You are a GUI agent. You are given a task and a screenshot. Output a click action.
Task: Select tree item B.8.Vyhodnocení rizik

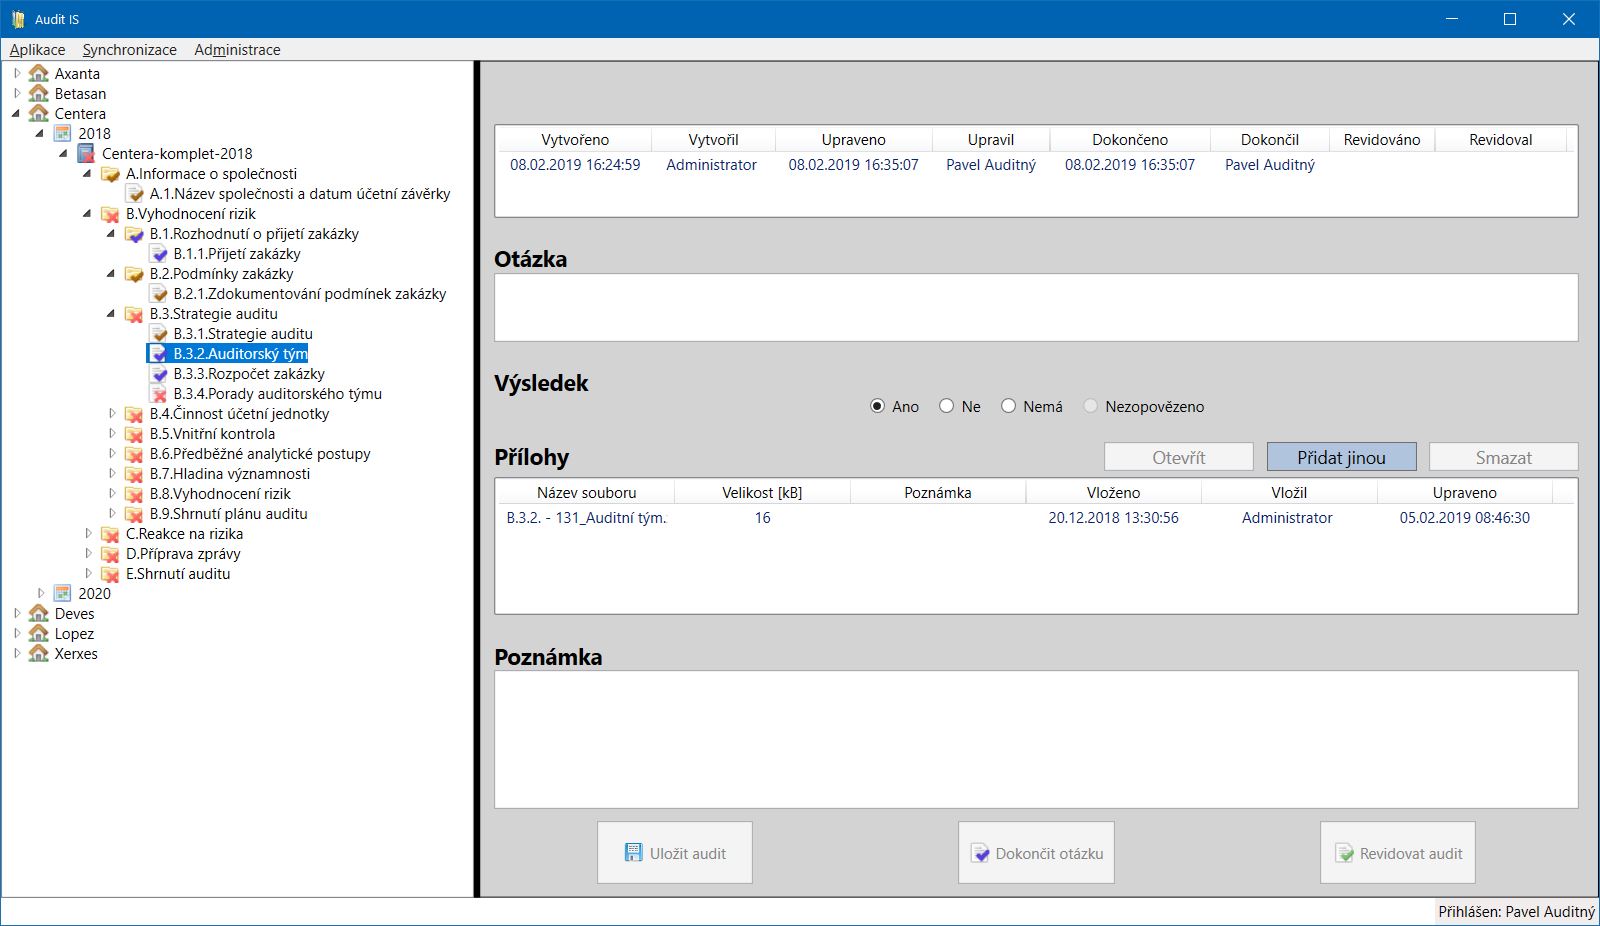click(x=220, y=494)
